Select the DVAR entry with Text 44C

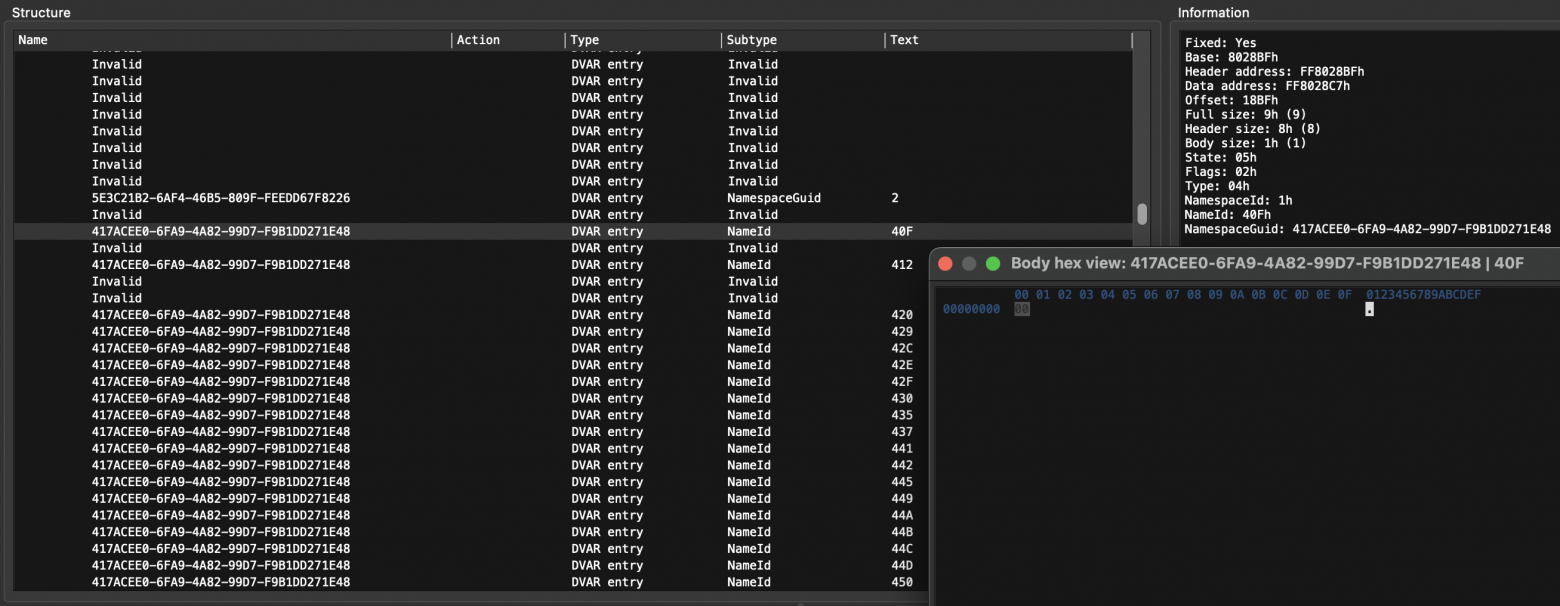tap(472, 548)
